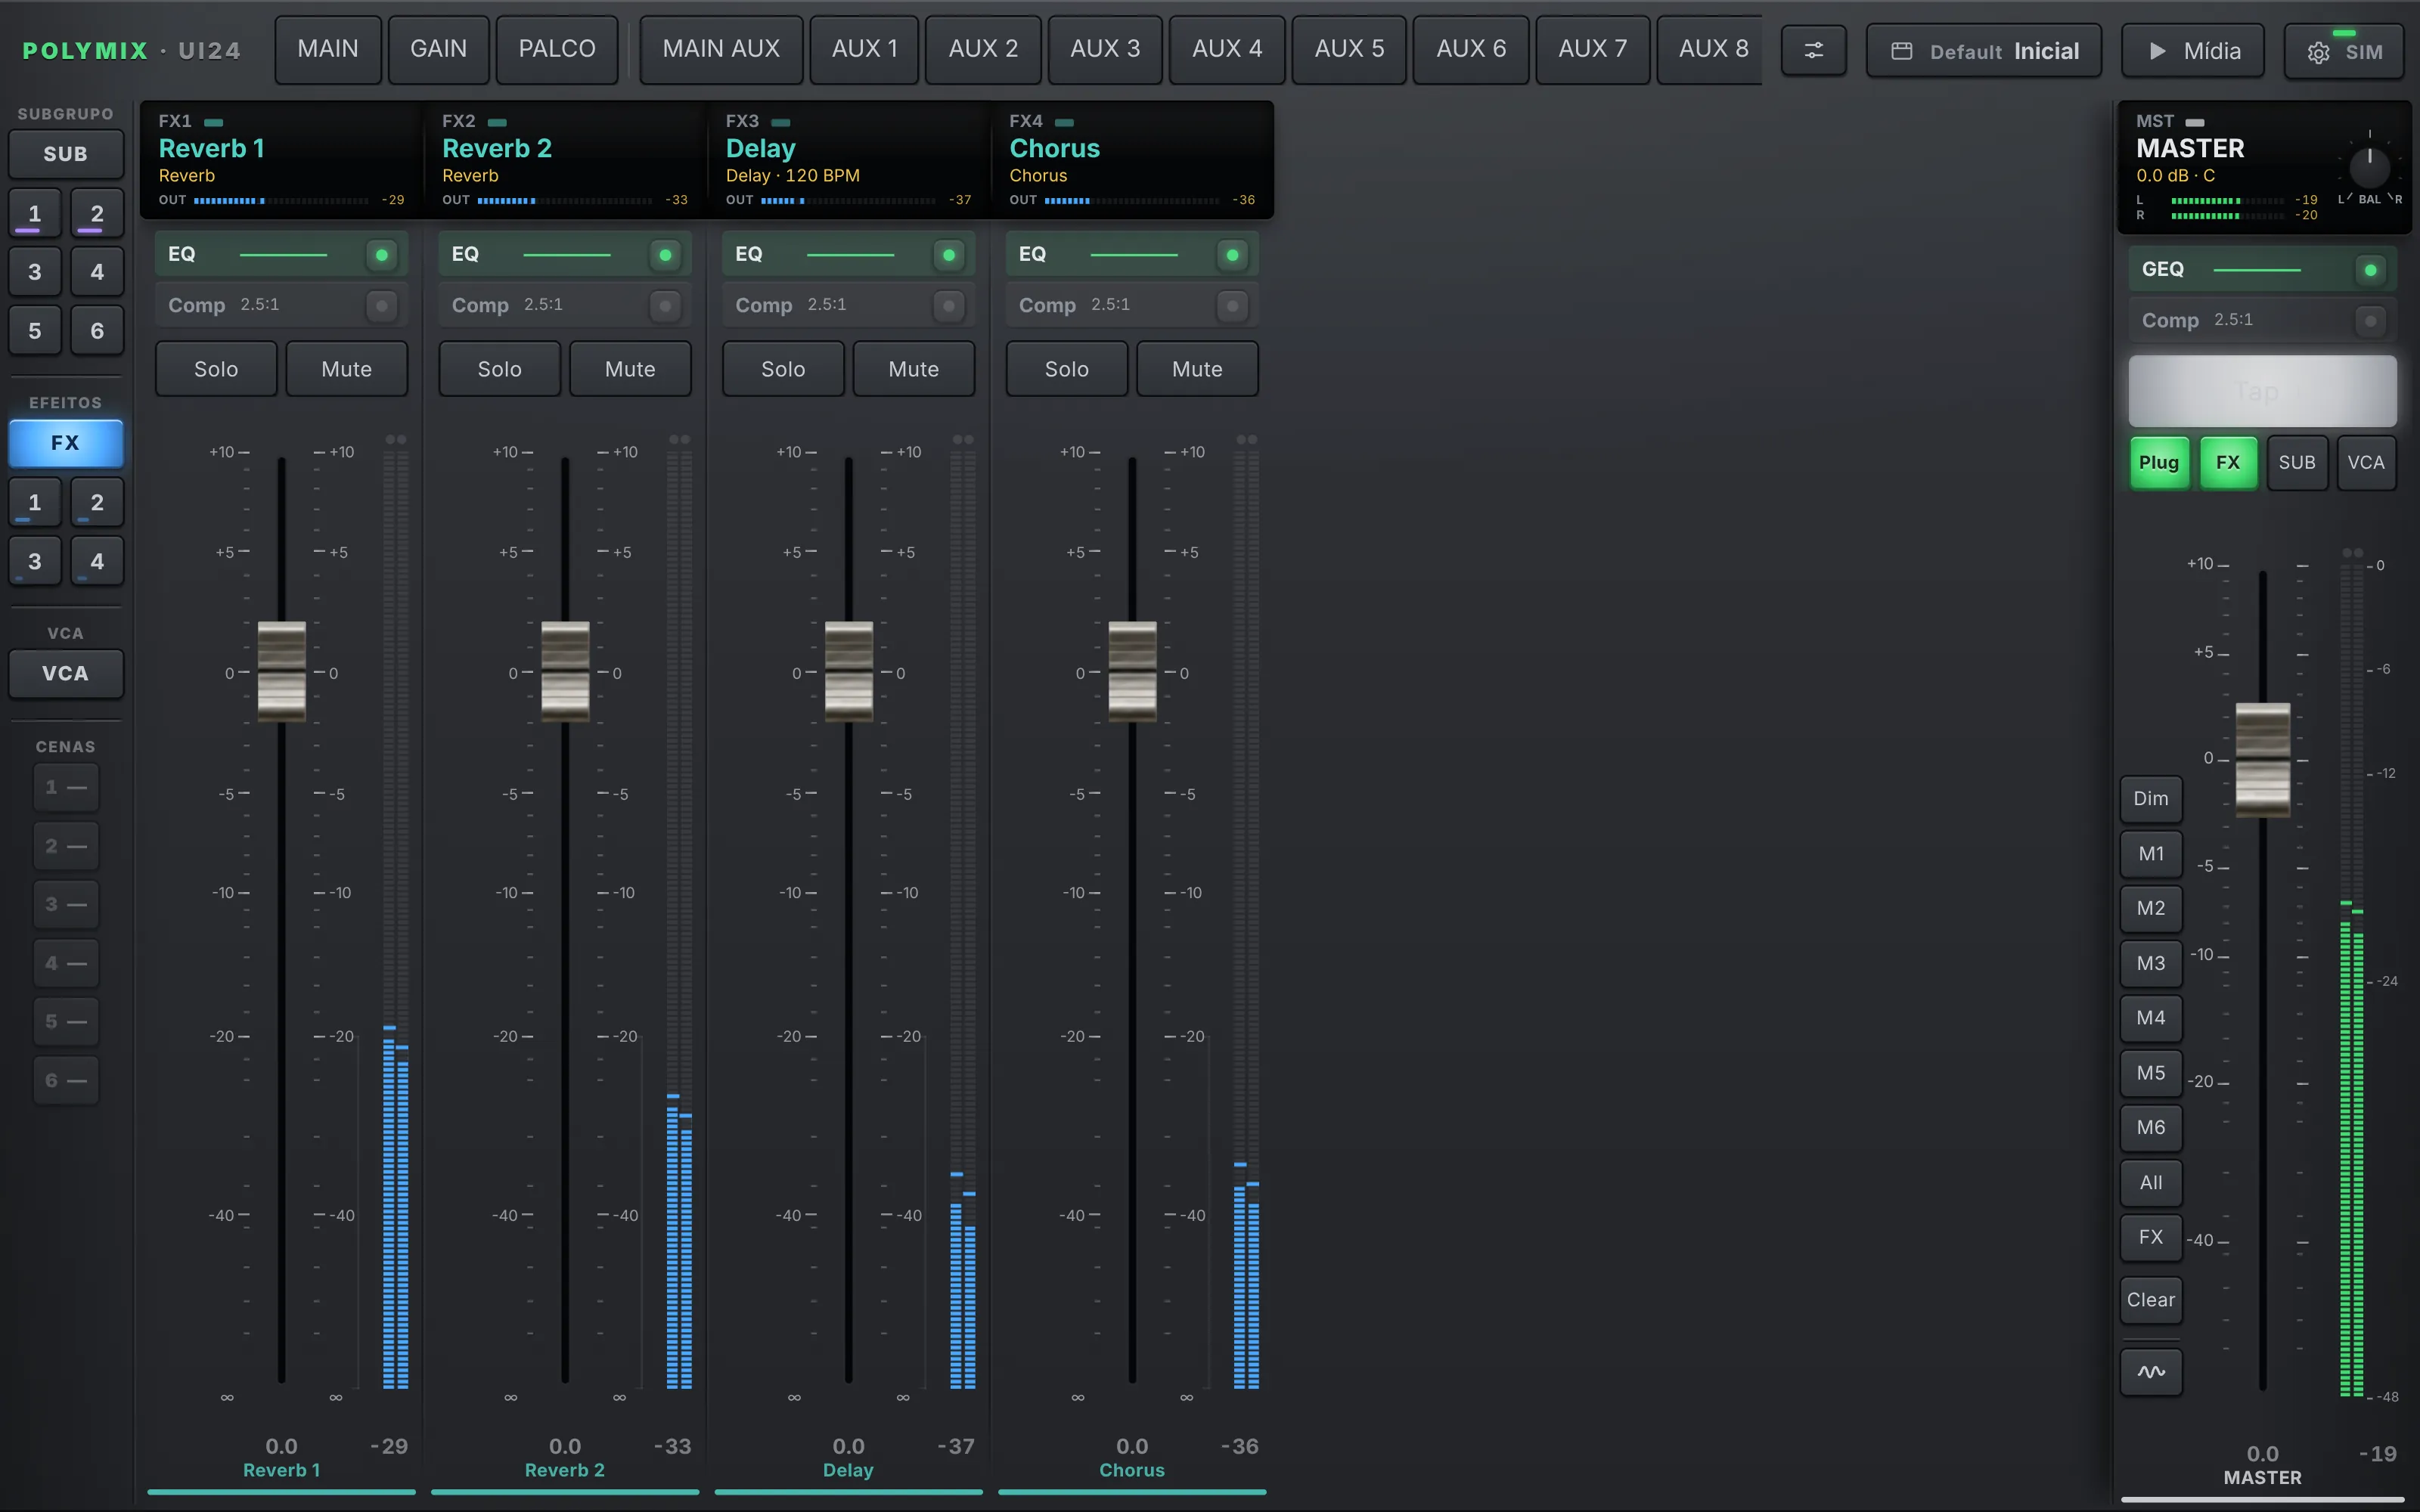The height and width of the screenshot is (1512, 2420).
Task: Click the waveform icon below Clear
Action: pyautogui.click(x=2151, y=1371)
